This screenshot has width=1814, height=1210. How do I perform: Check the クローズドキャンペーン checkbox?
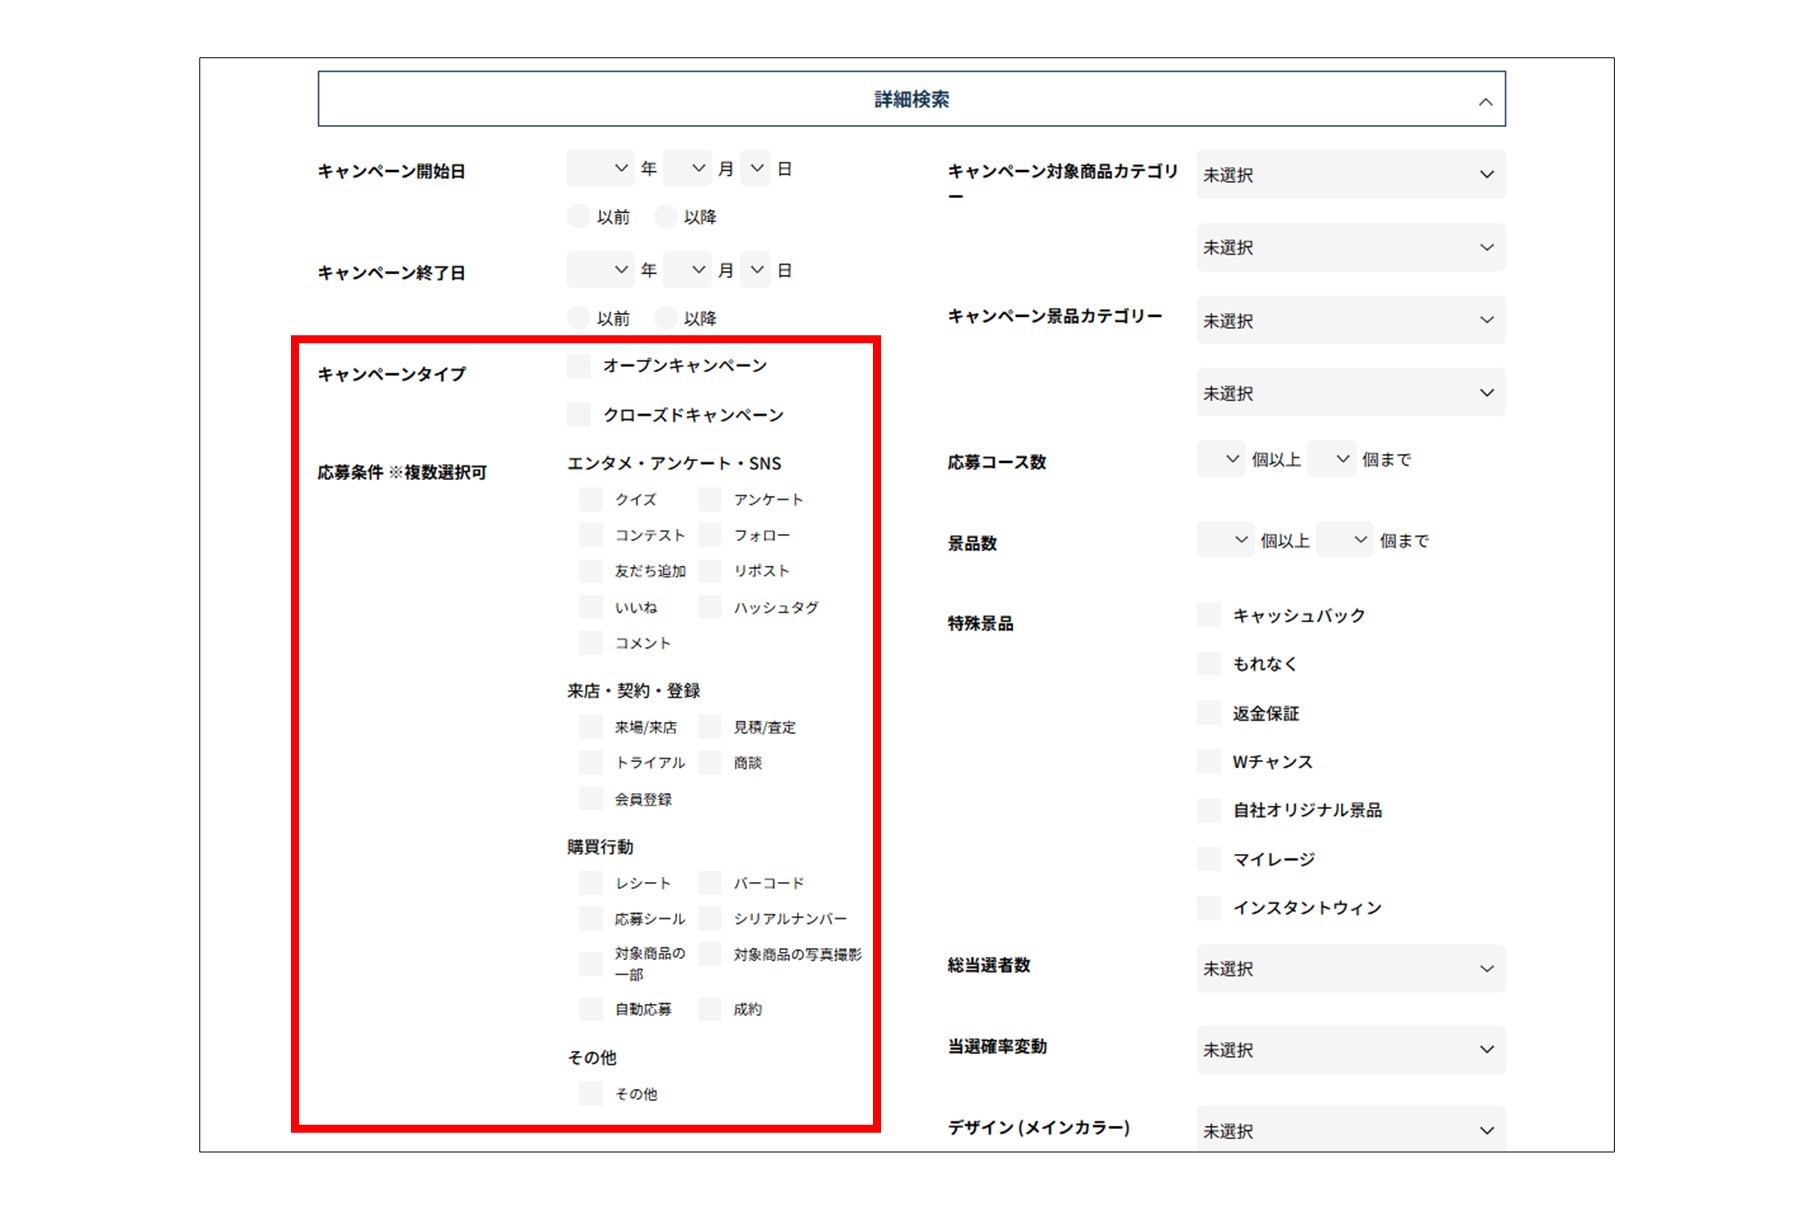578,414
